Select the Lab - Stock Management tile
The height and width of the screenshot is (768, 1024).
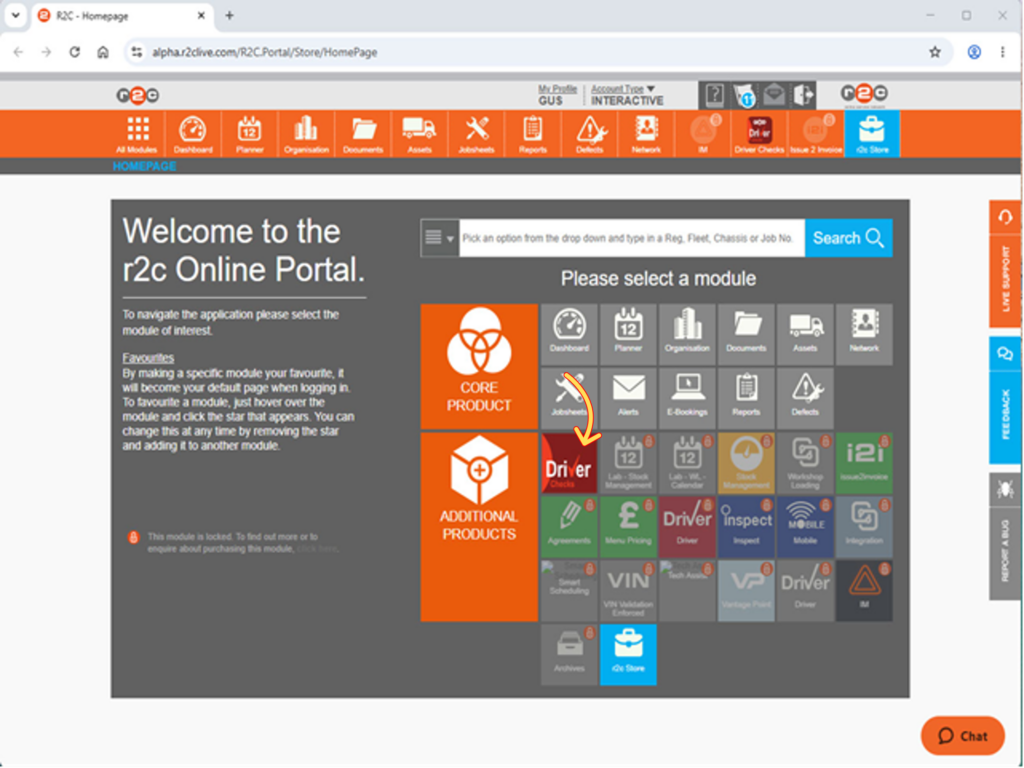(628, 462)
